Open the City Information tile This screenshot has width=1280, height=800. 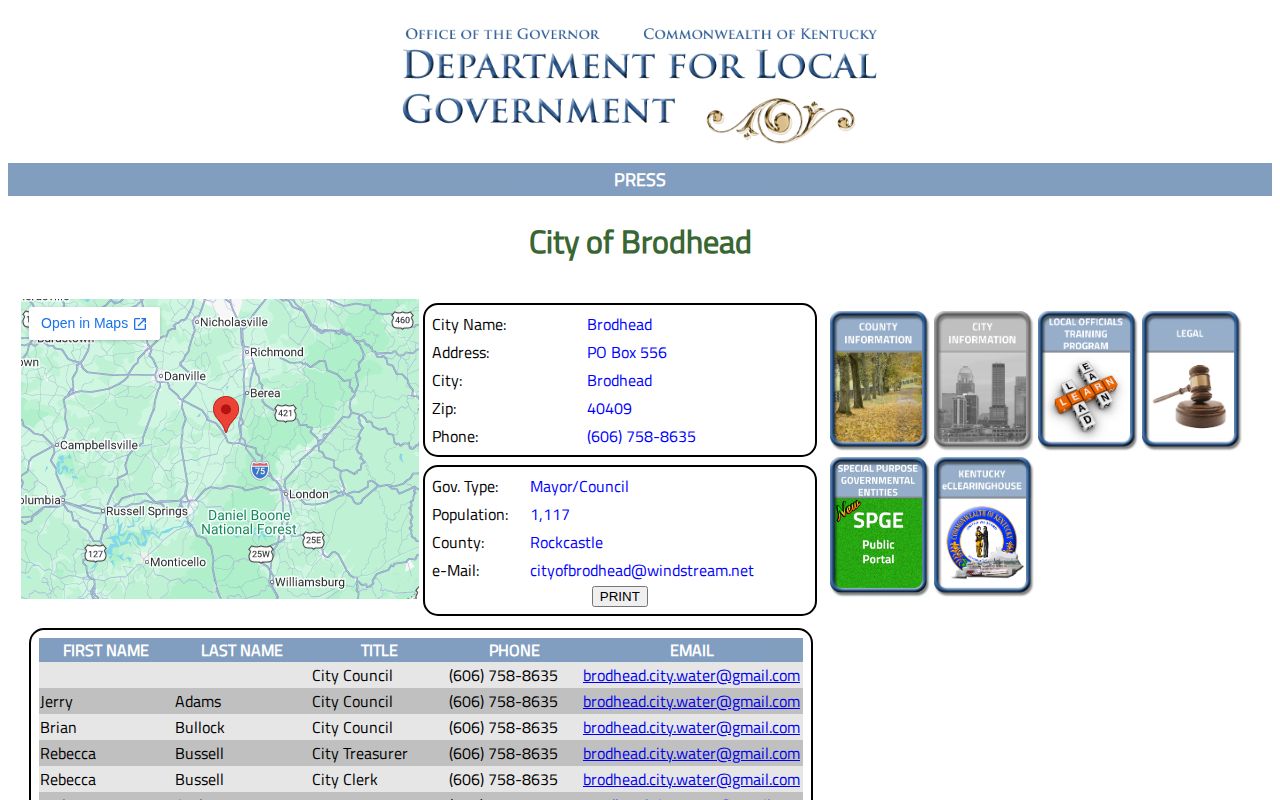982,379
